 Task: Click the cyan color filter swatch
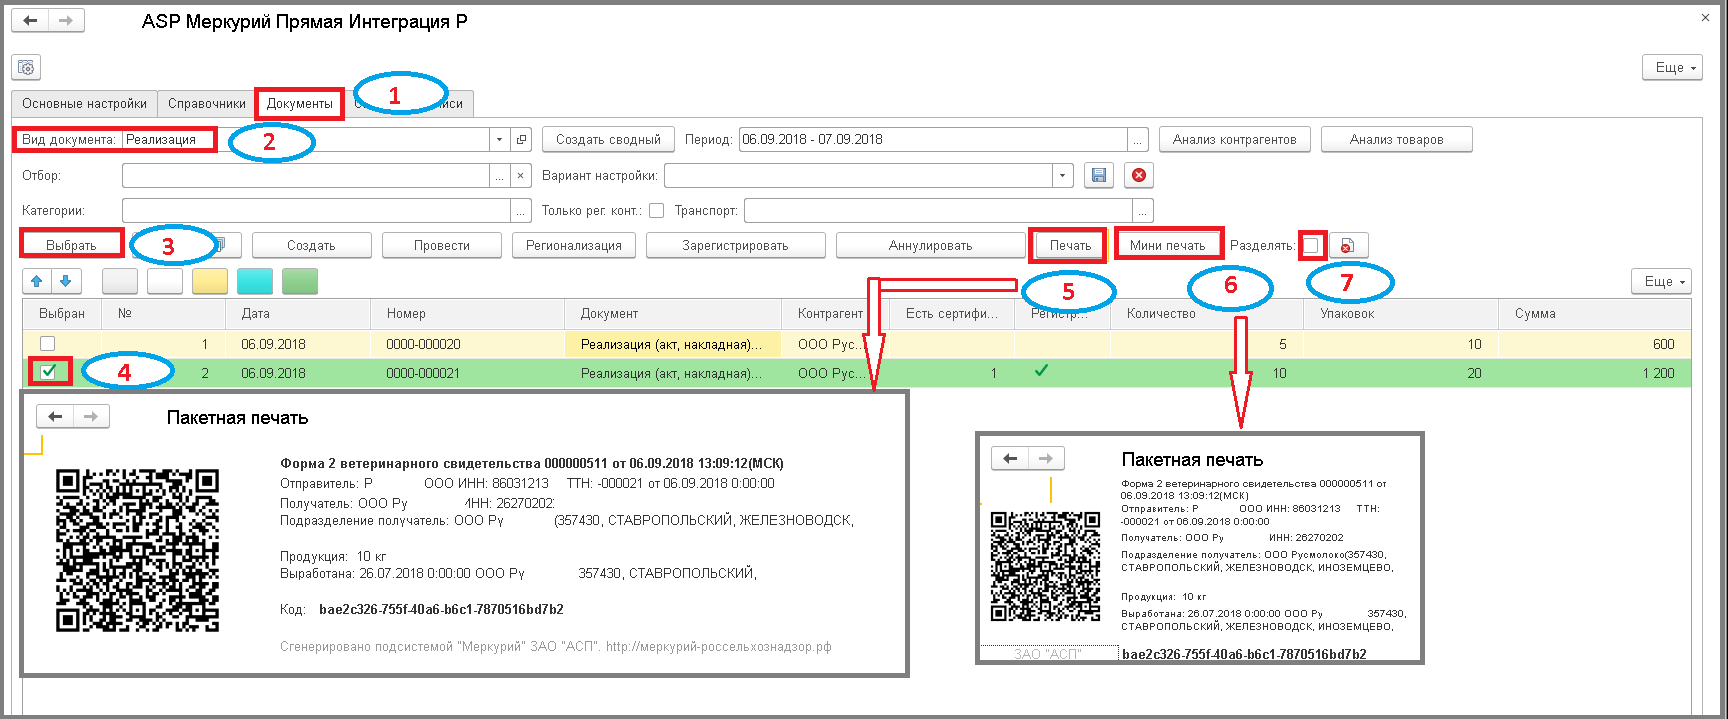(255, 281)
